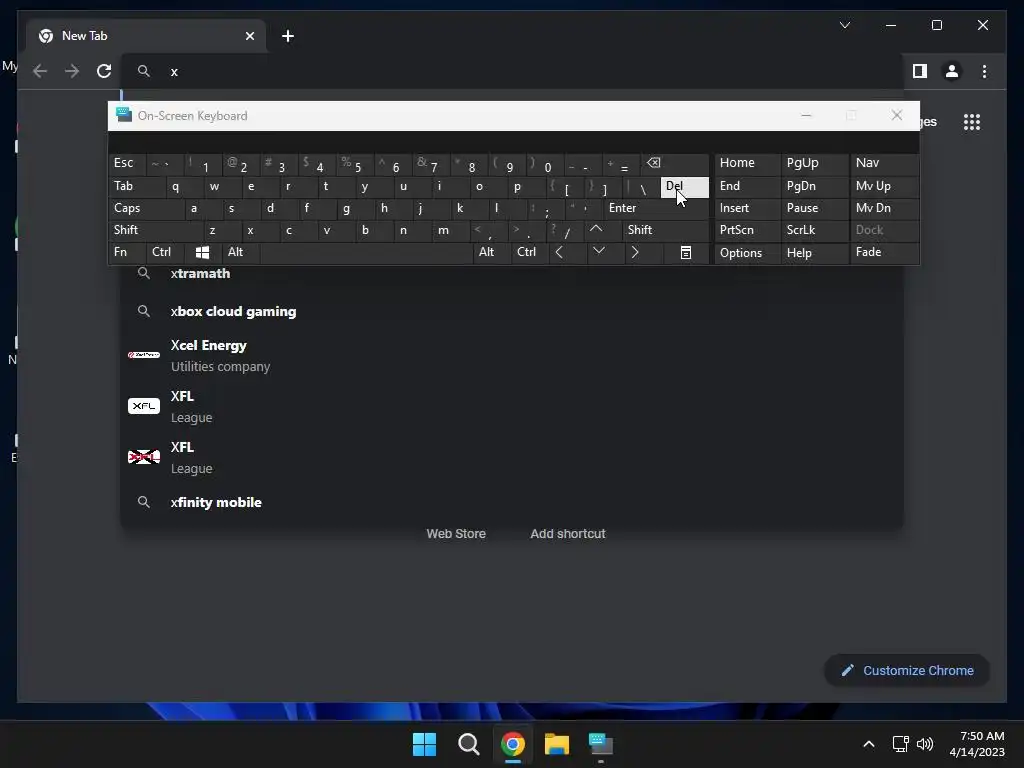Click the Esc key on keyboard

tap(127, 163)
